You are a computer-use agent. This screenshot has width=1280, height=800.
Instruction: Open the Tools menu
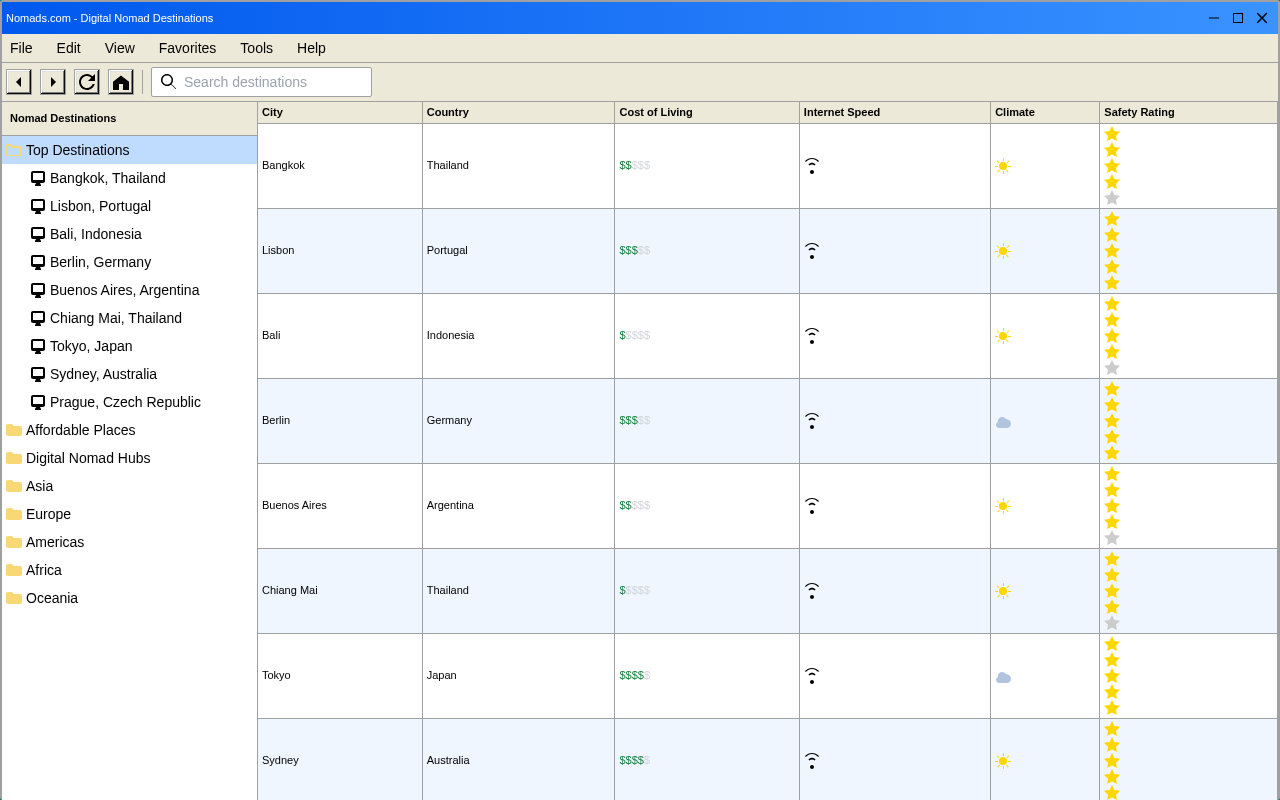[x=256, y=48]
